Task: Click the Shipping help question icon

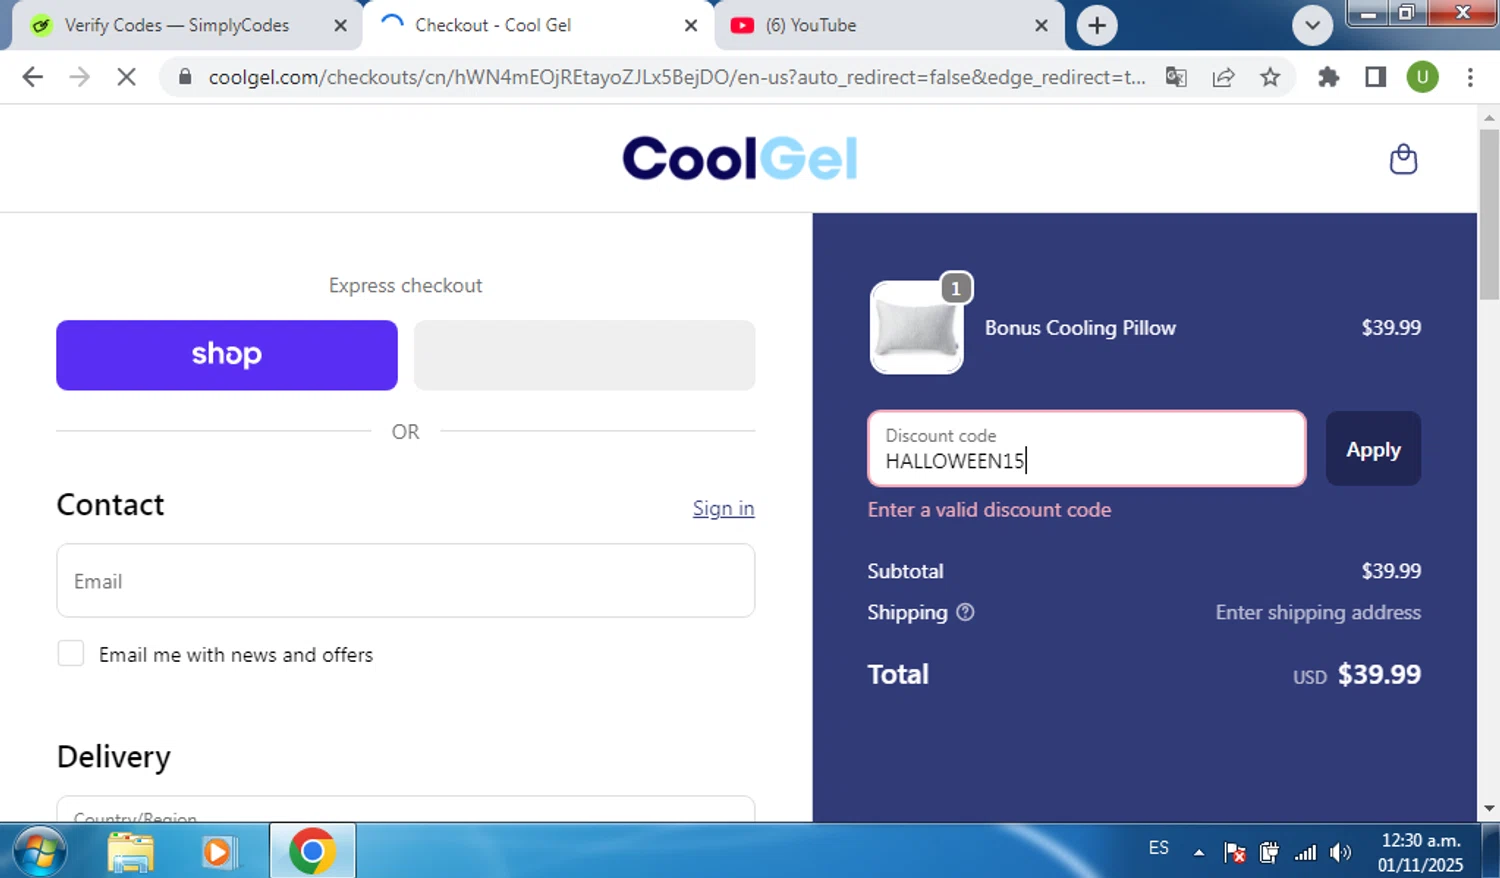Action: point(965,612)
